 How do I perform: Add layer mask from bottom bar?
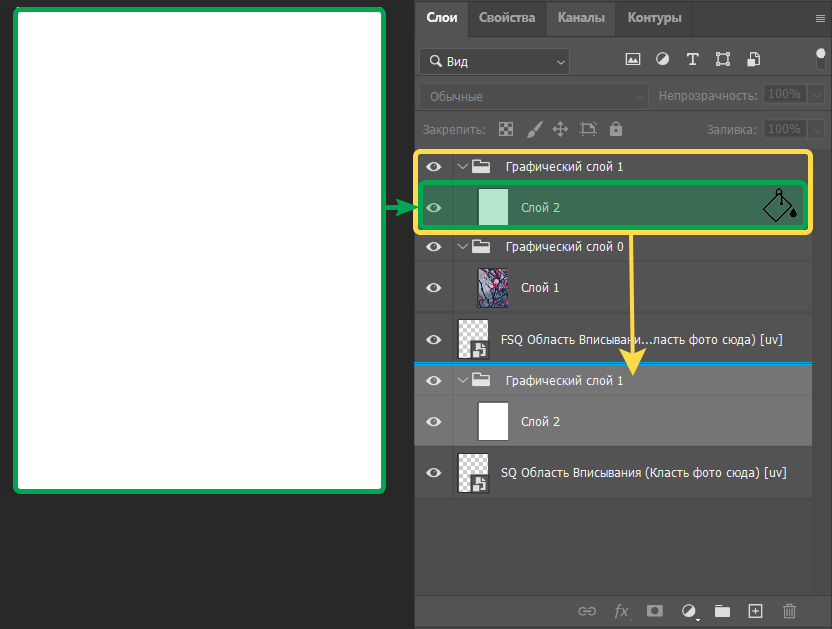(654, 610)
